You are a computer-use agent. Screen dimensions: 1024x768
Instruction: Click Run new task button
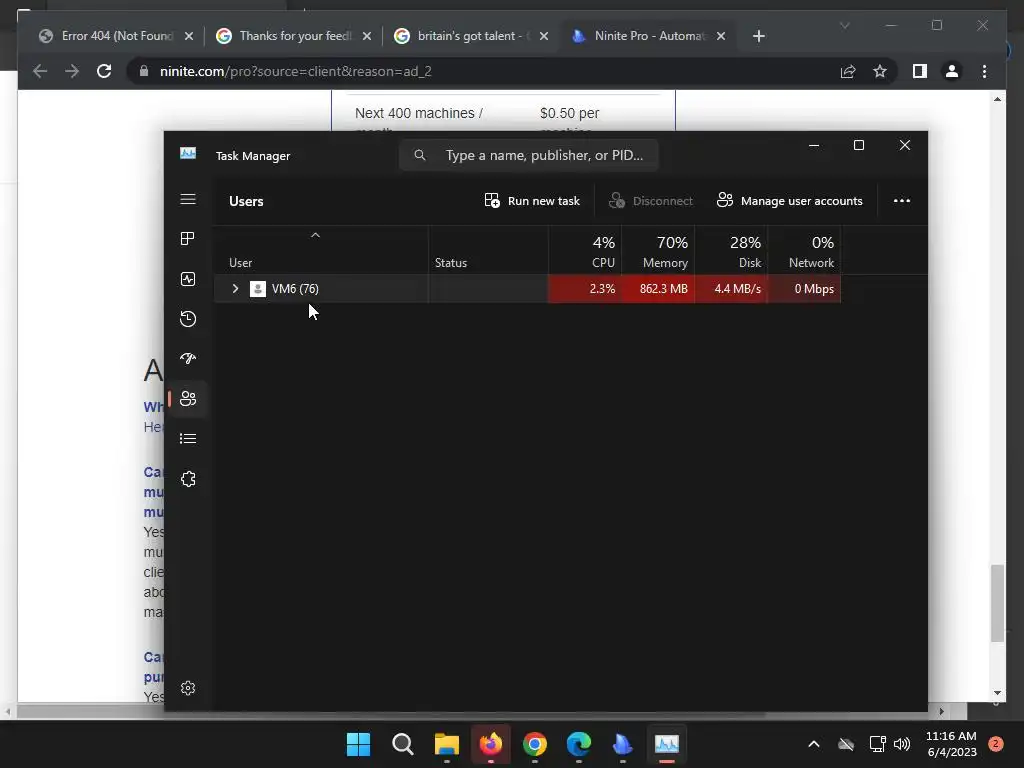[x=532, y=201]
